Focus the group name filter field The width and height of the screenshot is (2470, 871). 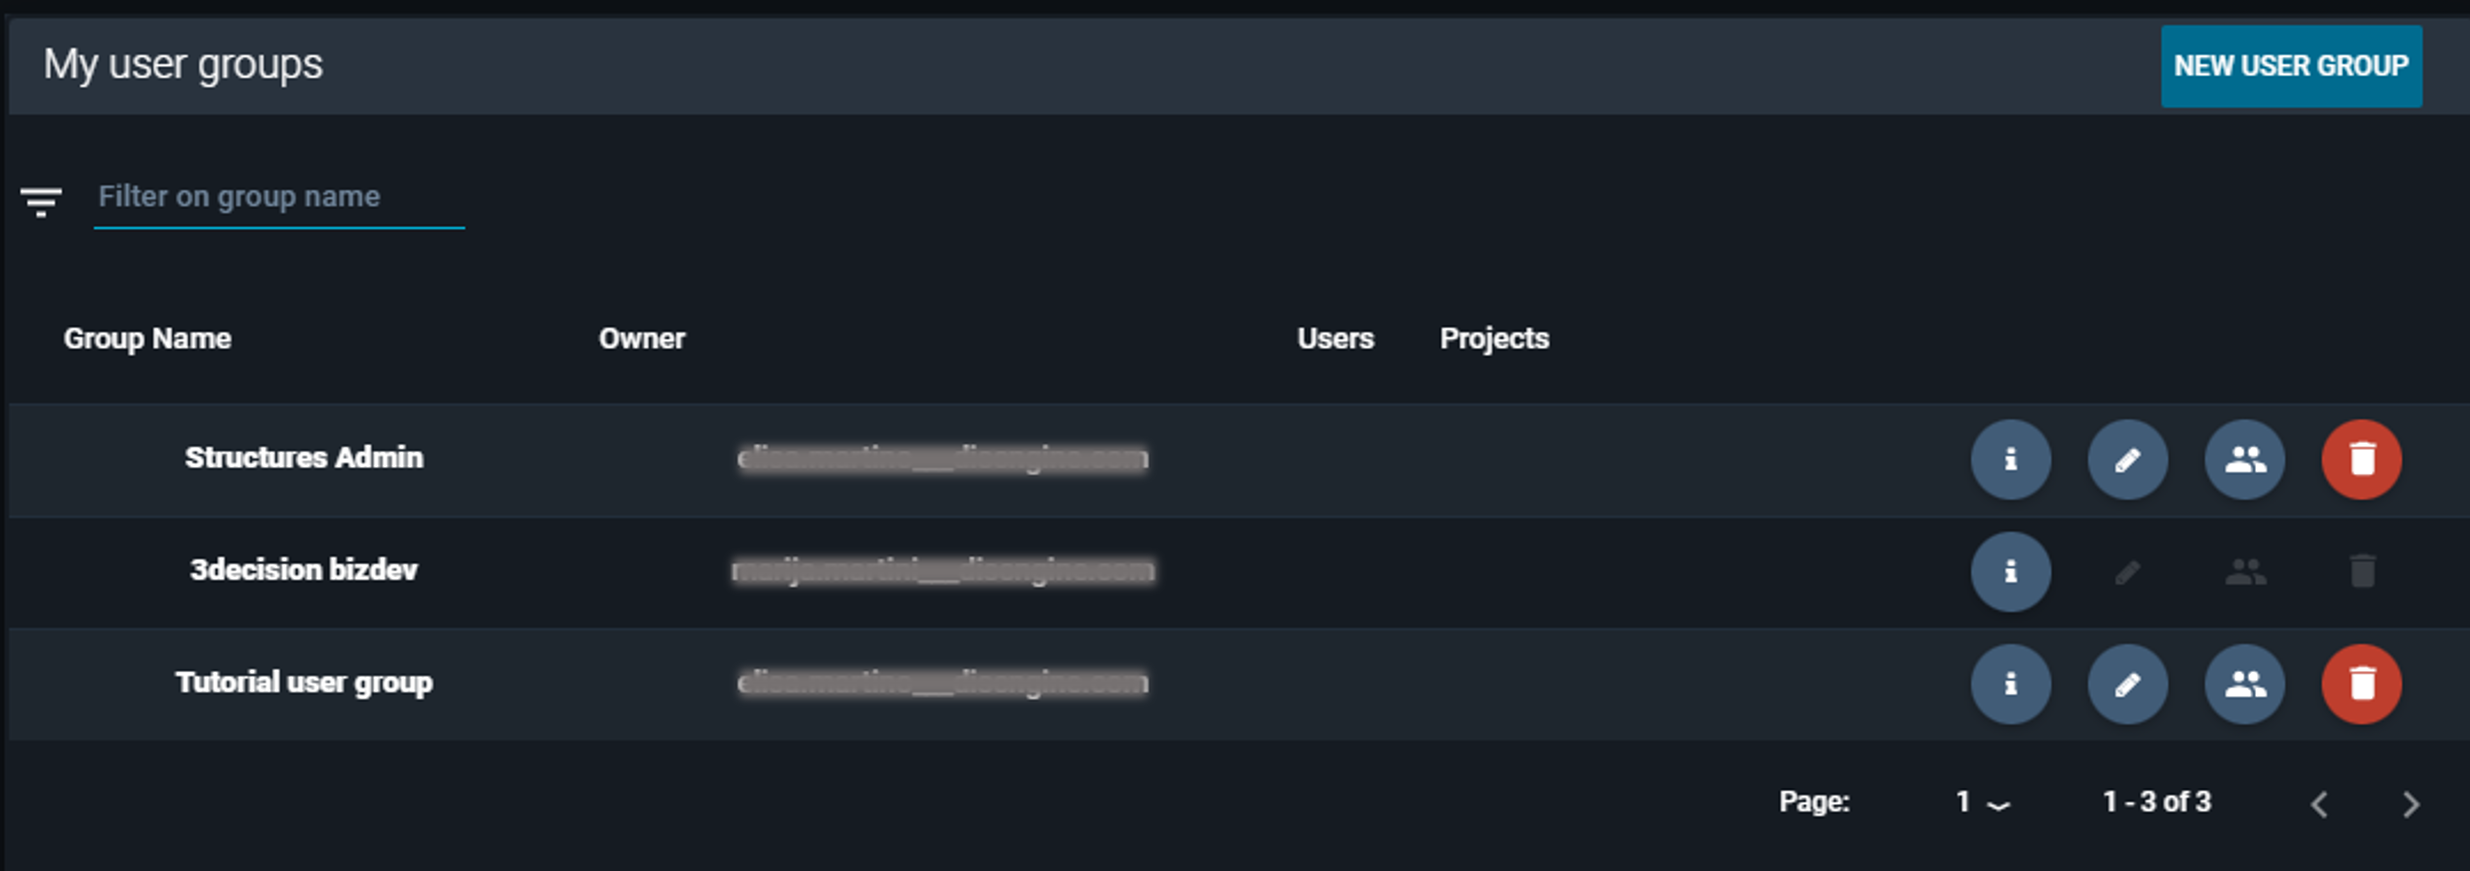(278, 197)
